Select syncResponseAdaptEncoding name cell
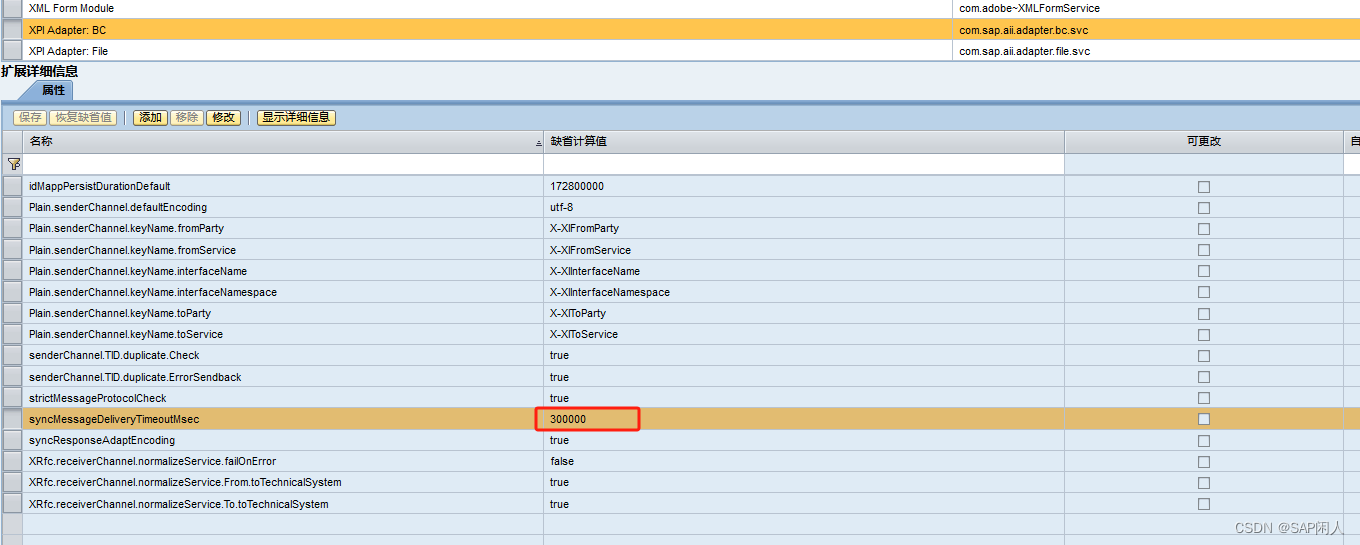This screenshot has height=545, width=1360. click(283, 441)
